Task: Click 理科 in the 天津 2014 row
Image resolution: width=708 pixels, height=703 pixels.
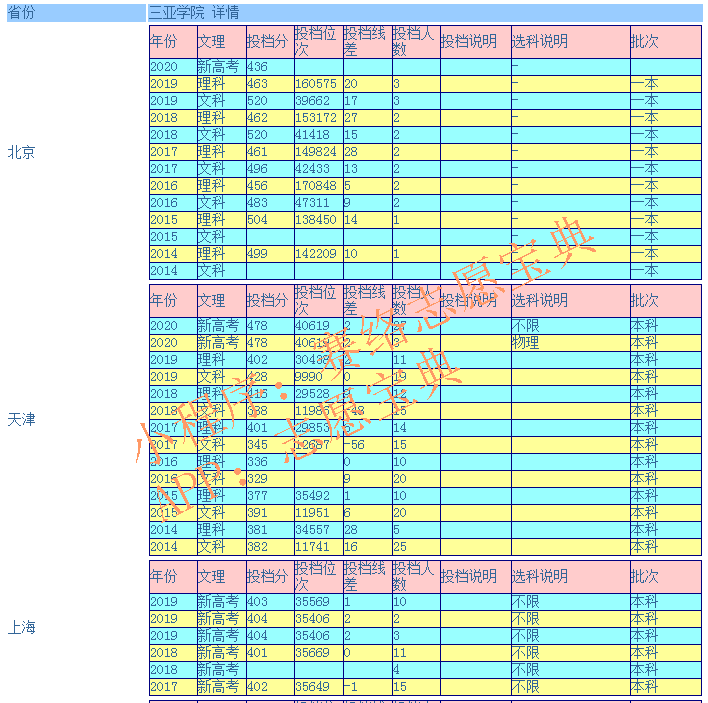Action: tap(211, 530)
